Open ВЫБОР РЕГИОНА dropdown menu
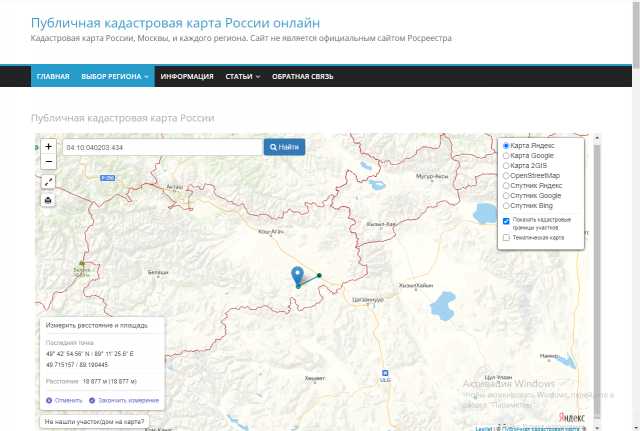The height and width of the screenshot is (431, 640). (115, 76)
